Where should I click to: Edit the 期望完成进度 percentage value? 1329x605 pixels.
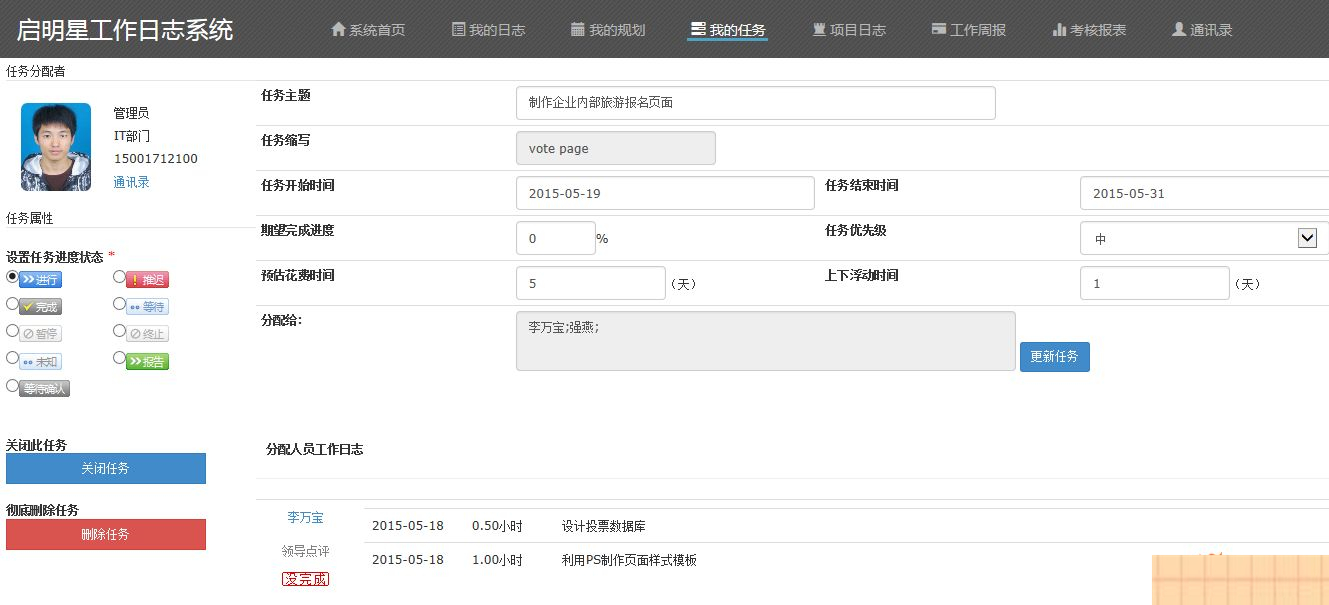[556, 238]
